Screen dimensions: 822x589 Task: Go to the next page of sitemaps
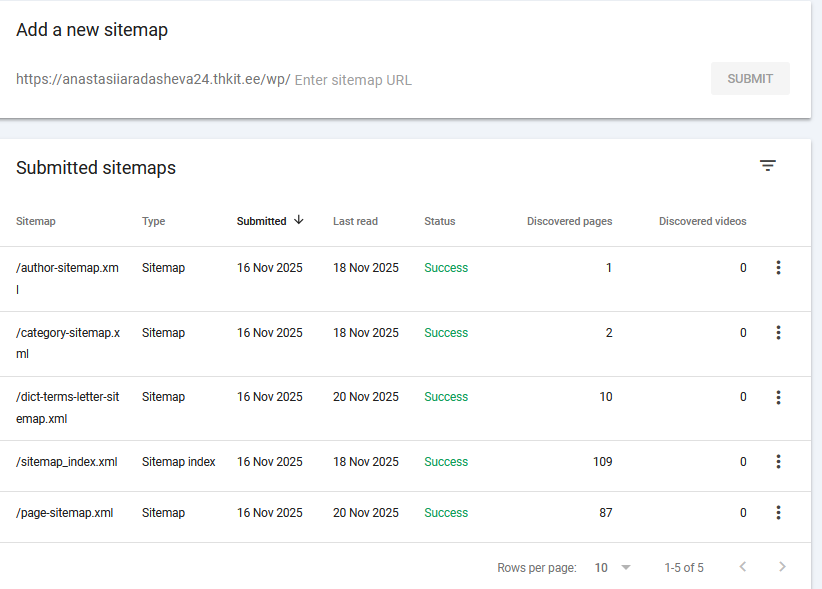point(782,567)
